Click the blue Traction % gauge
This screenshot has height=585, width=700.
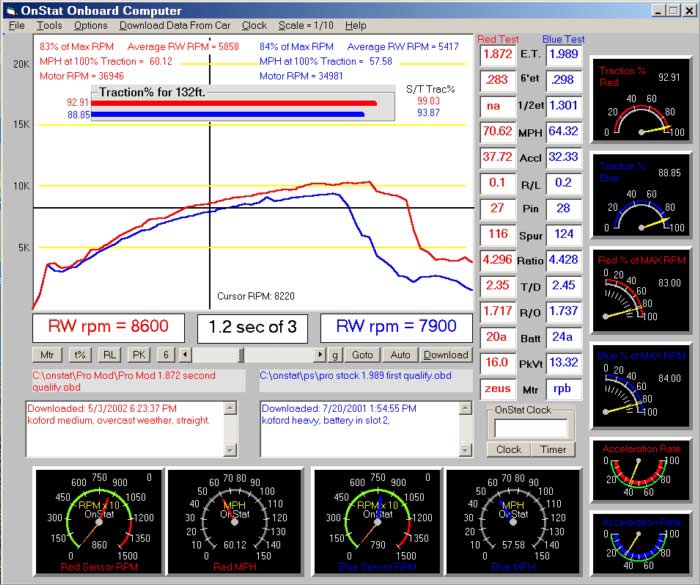(641, 196)
